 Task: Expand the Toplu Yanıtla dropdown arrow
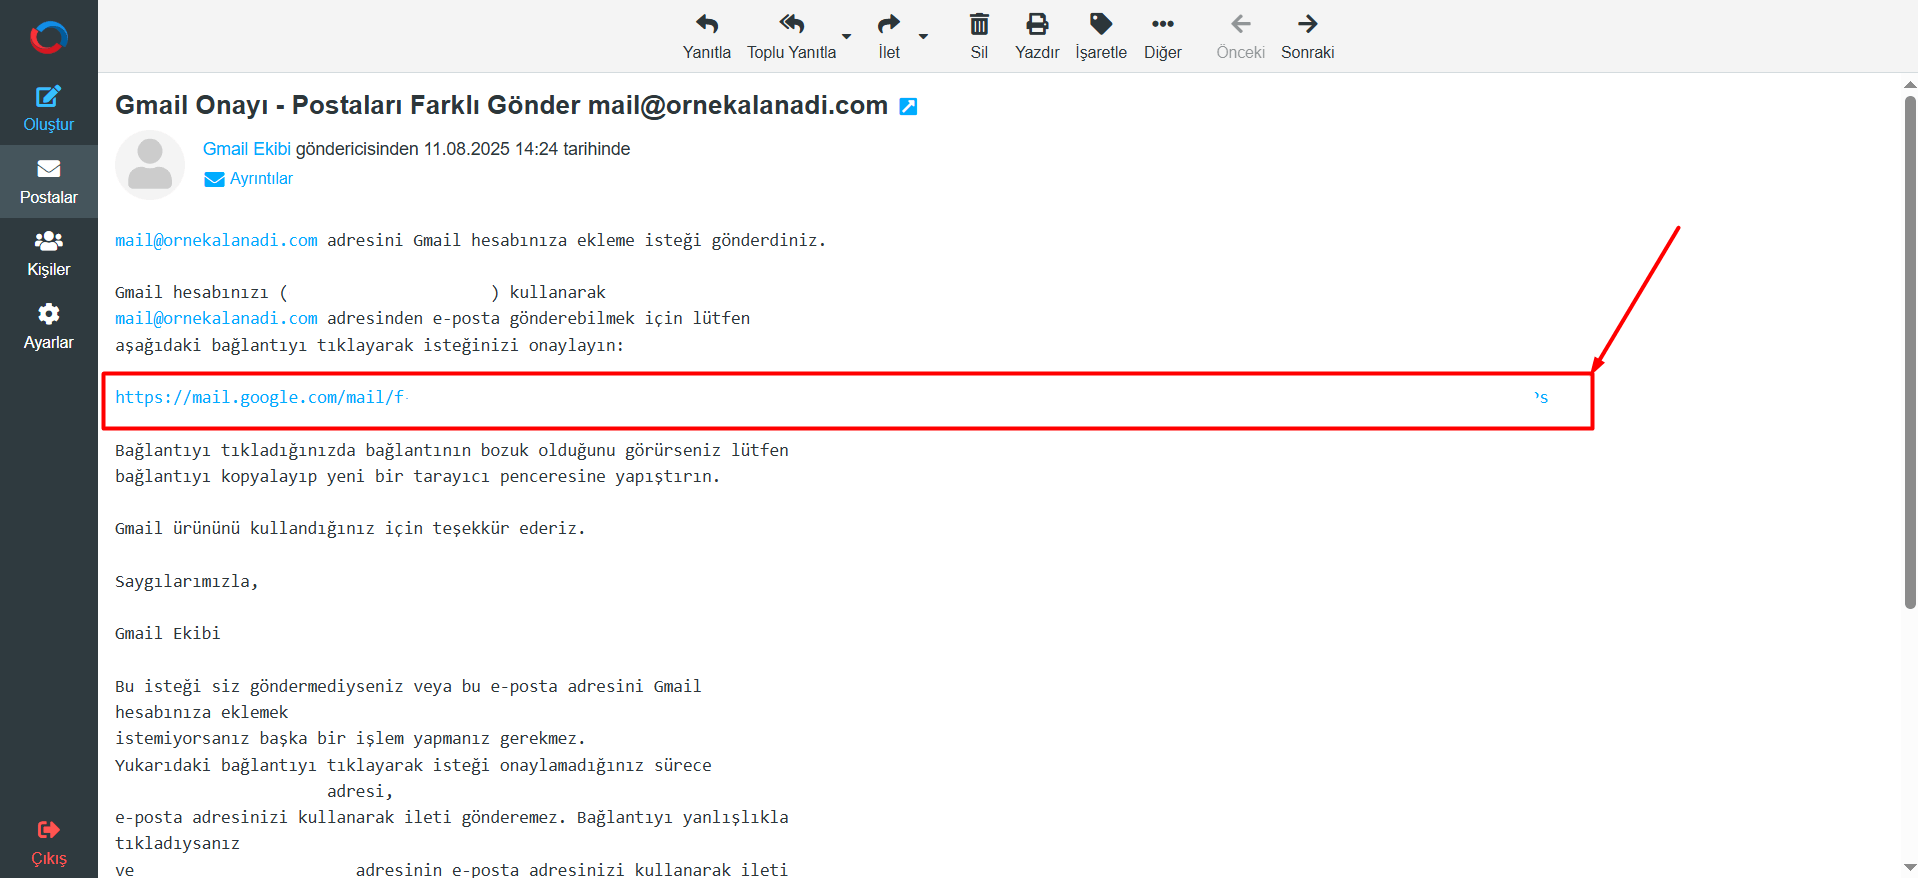pyautogui.click(x=847, y=37)
